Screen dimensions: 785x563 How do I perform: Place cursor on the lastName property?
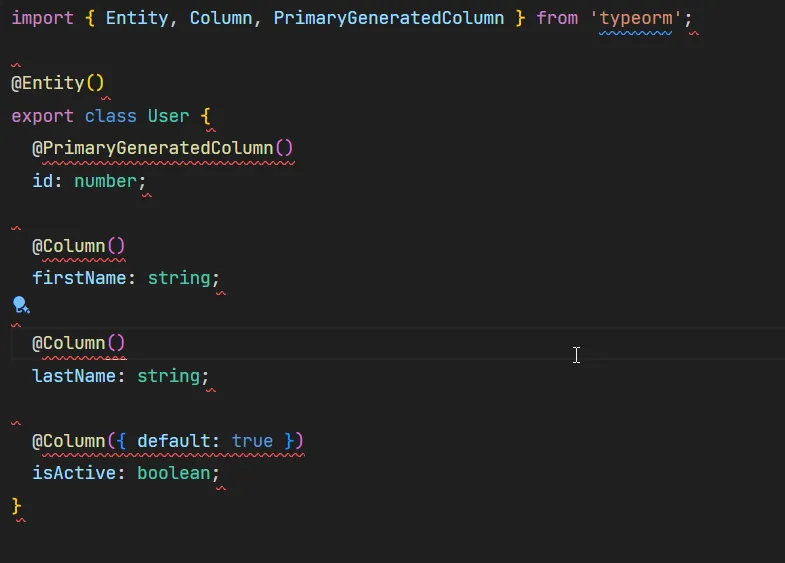(73, 376)
